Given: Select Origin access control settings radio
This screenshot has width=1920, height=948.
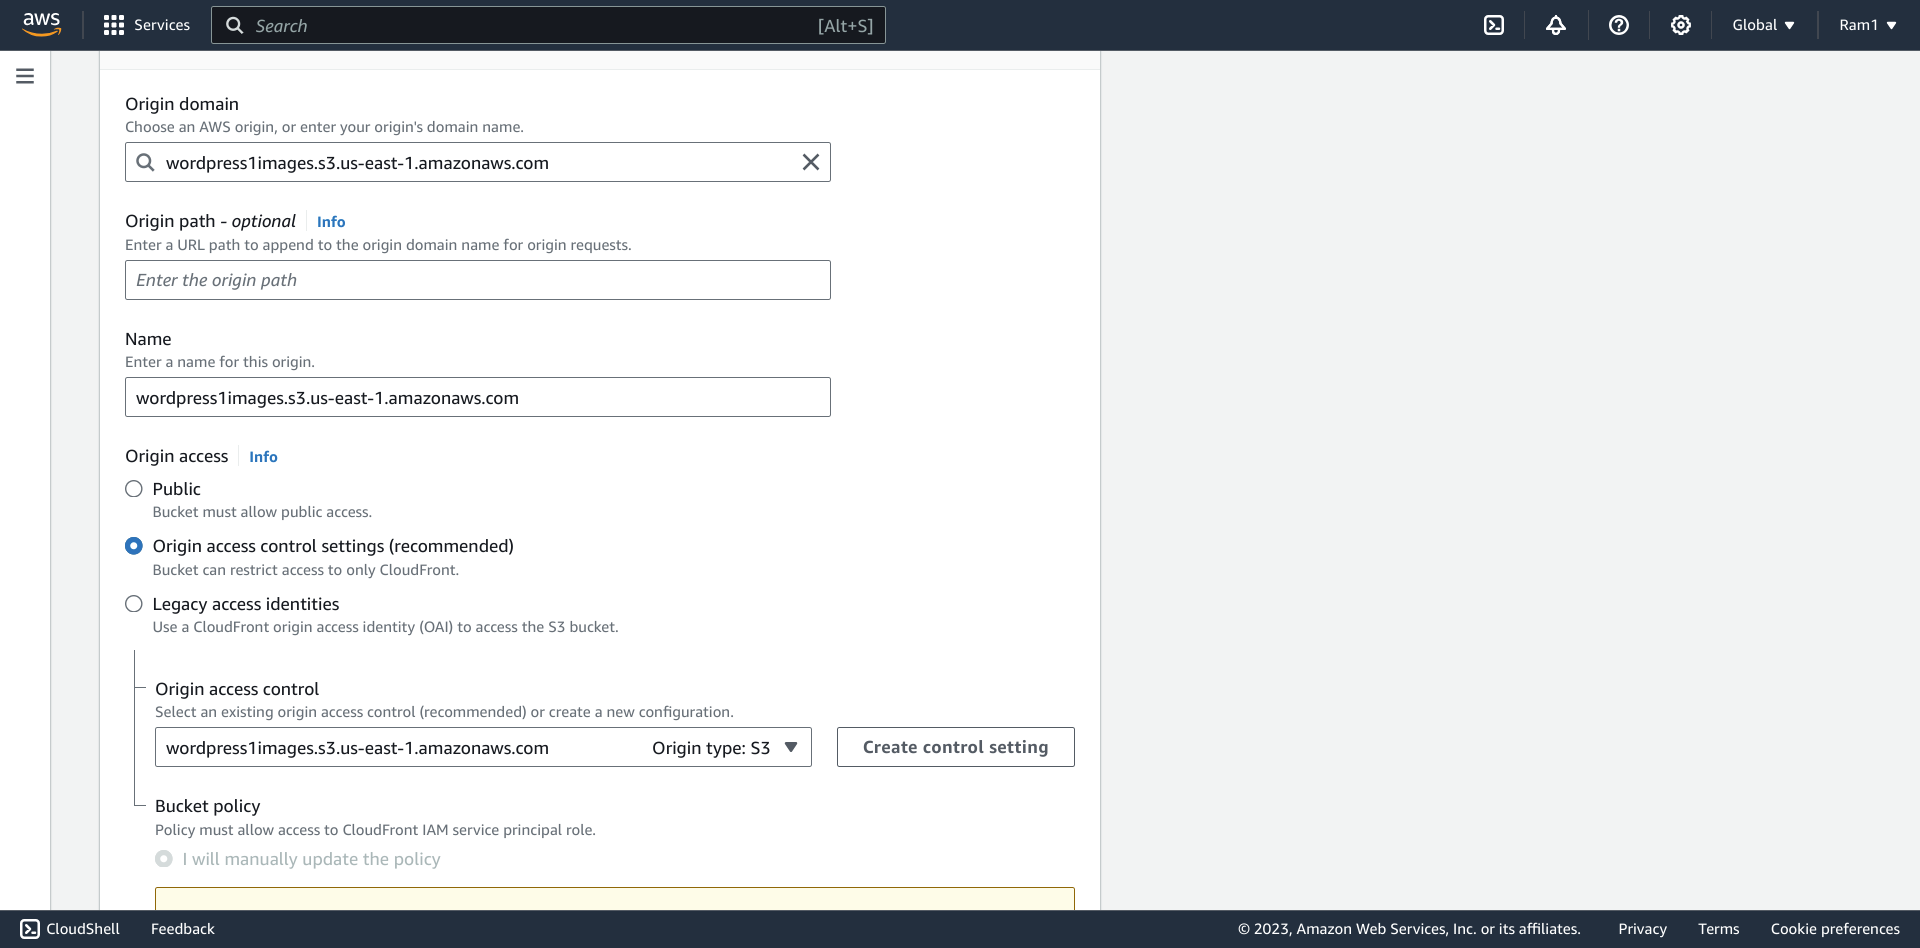Looking at the screenshot, I should click(x=134, y=546).
